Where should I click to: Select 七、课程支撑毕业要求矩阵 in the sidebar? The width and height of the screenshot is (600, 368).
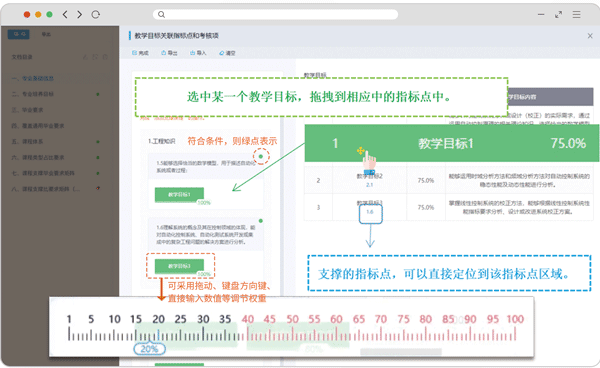pyautogui.click(x=42, y=173)
